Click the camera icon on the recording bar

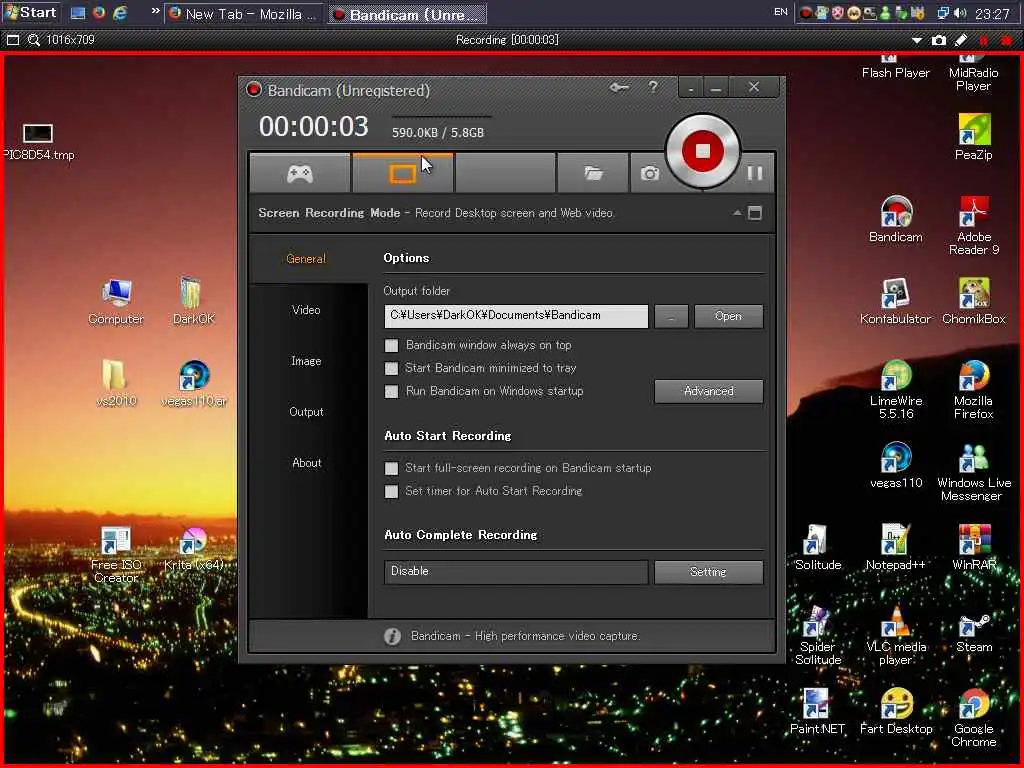938,40
